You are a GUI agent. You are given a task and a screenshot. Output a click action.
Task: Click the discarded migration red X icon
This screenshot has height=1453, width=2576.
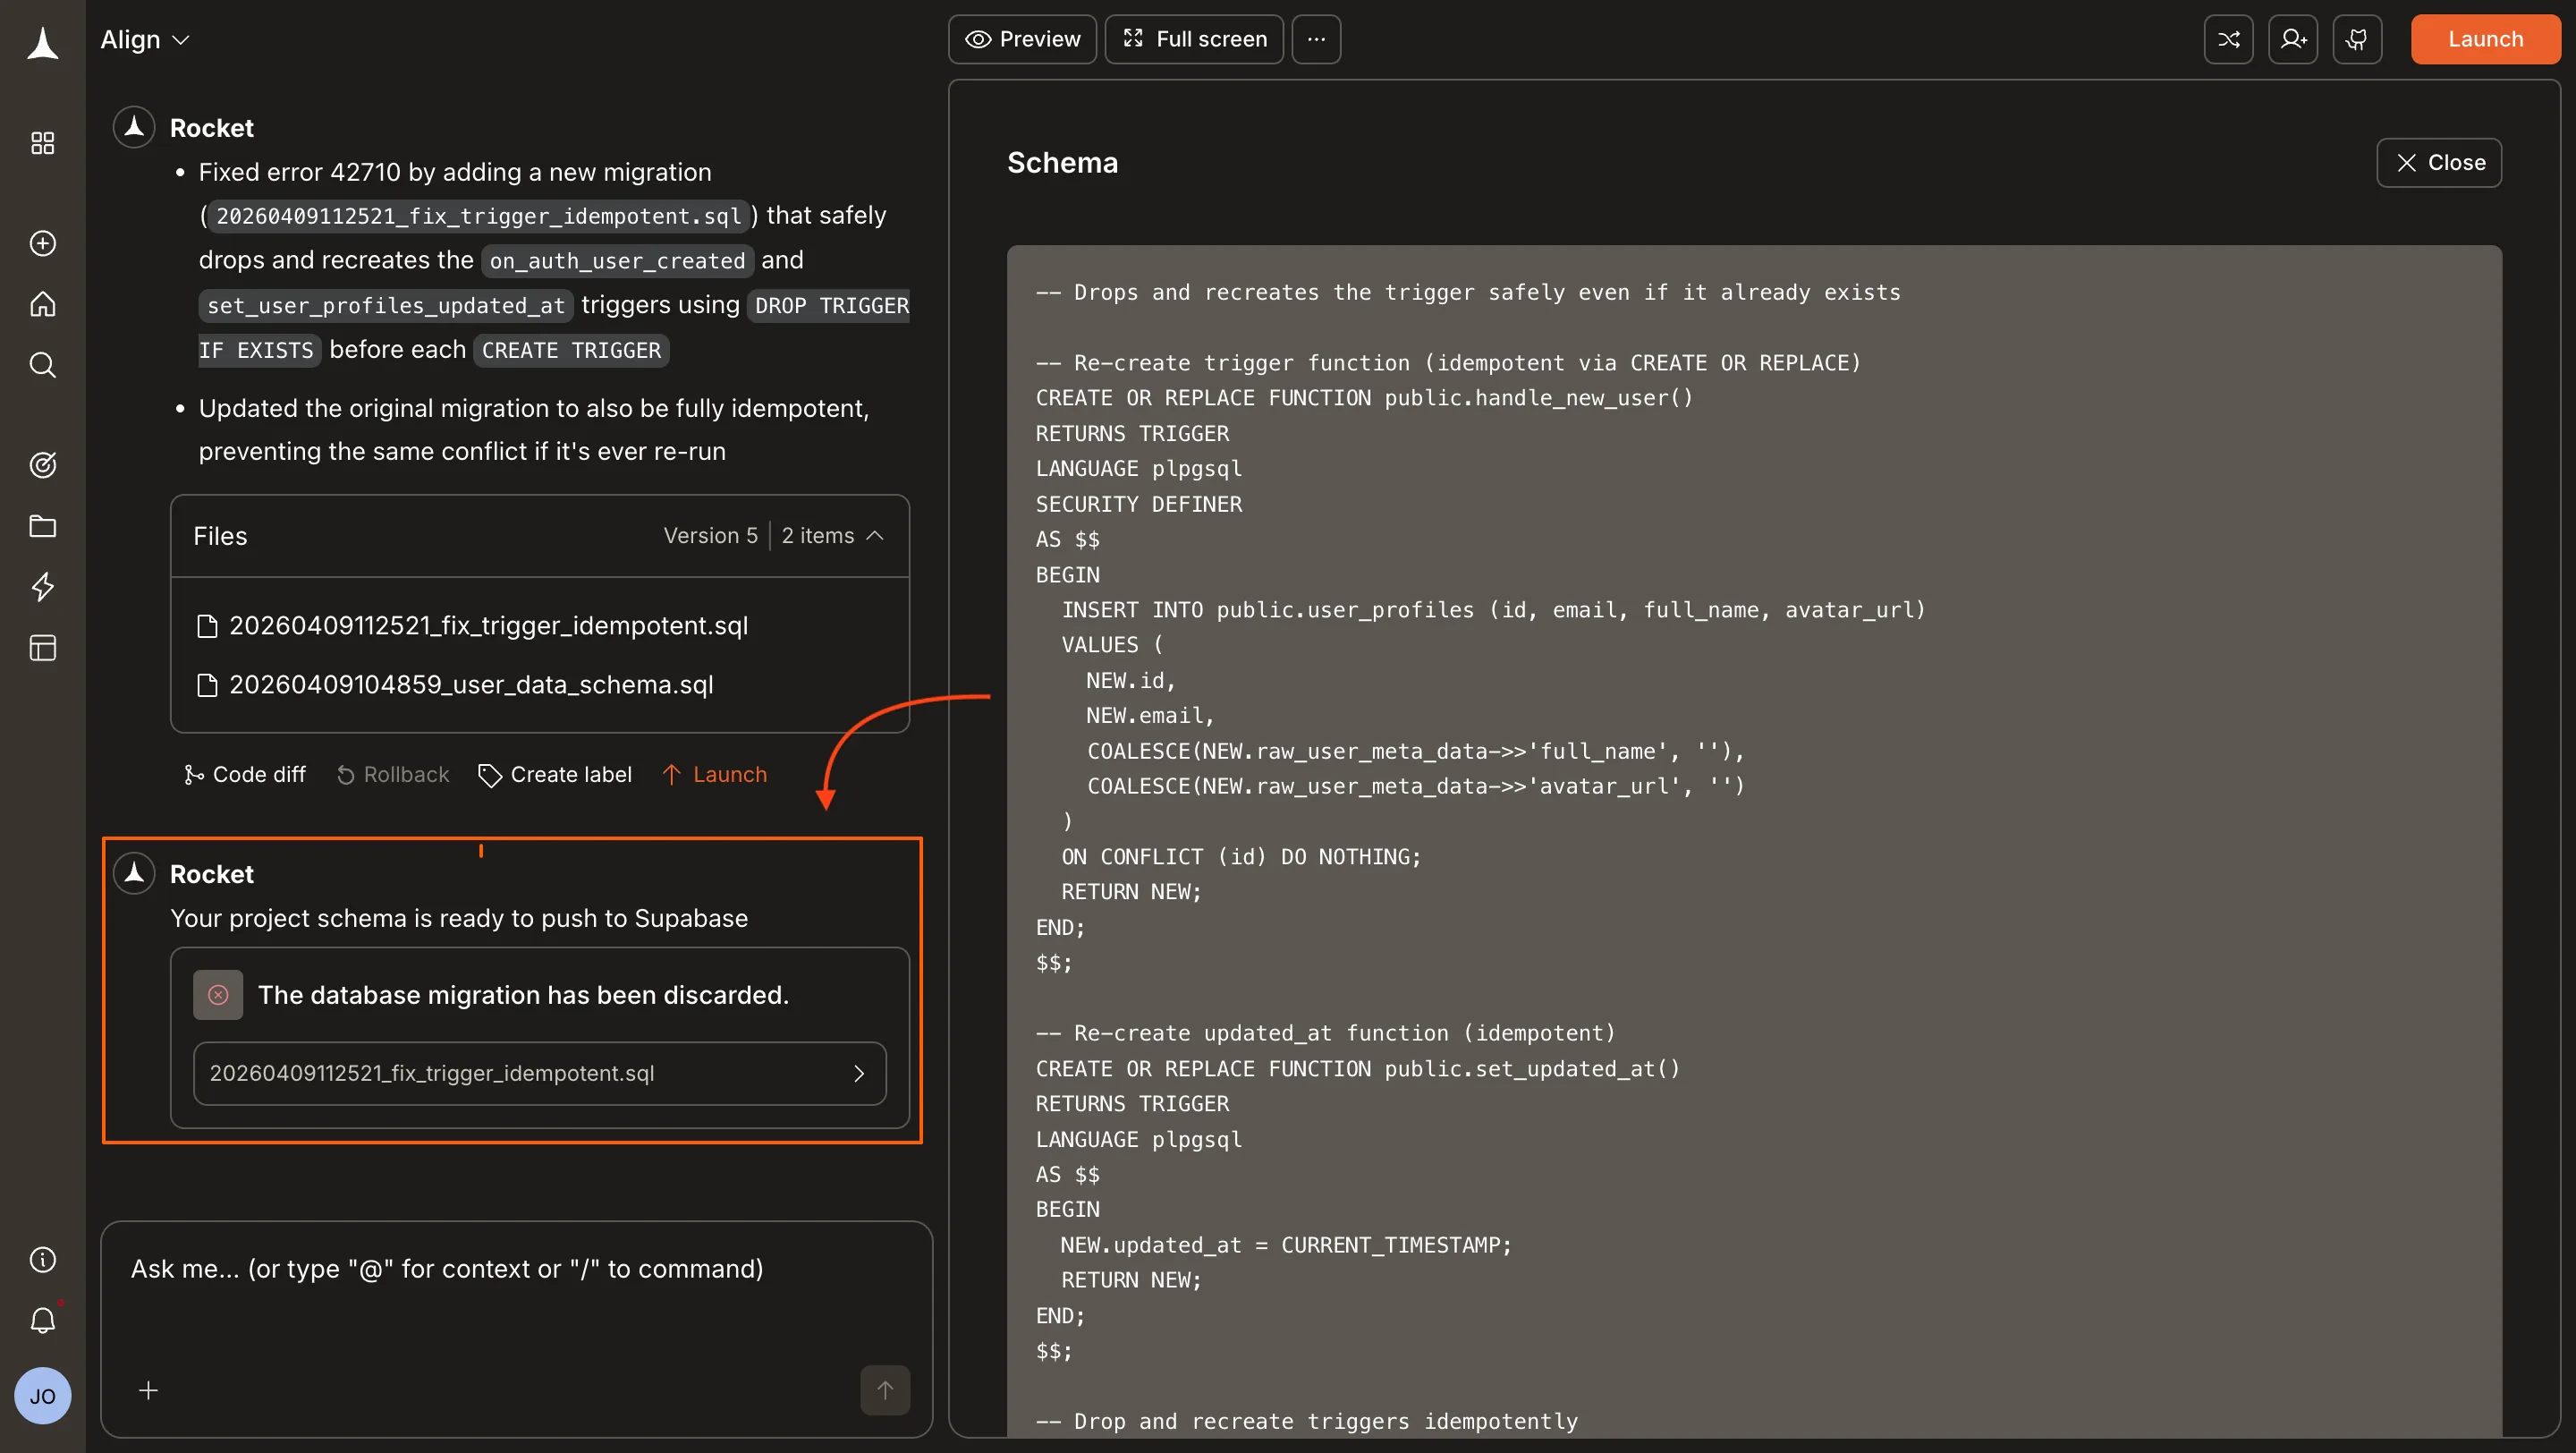coord(218,995)
